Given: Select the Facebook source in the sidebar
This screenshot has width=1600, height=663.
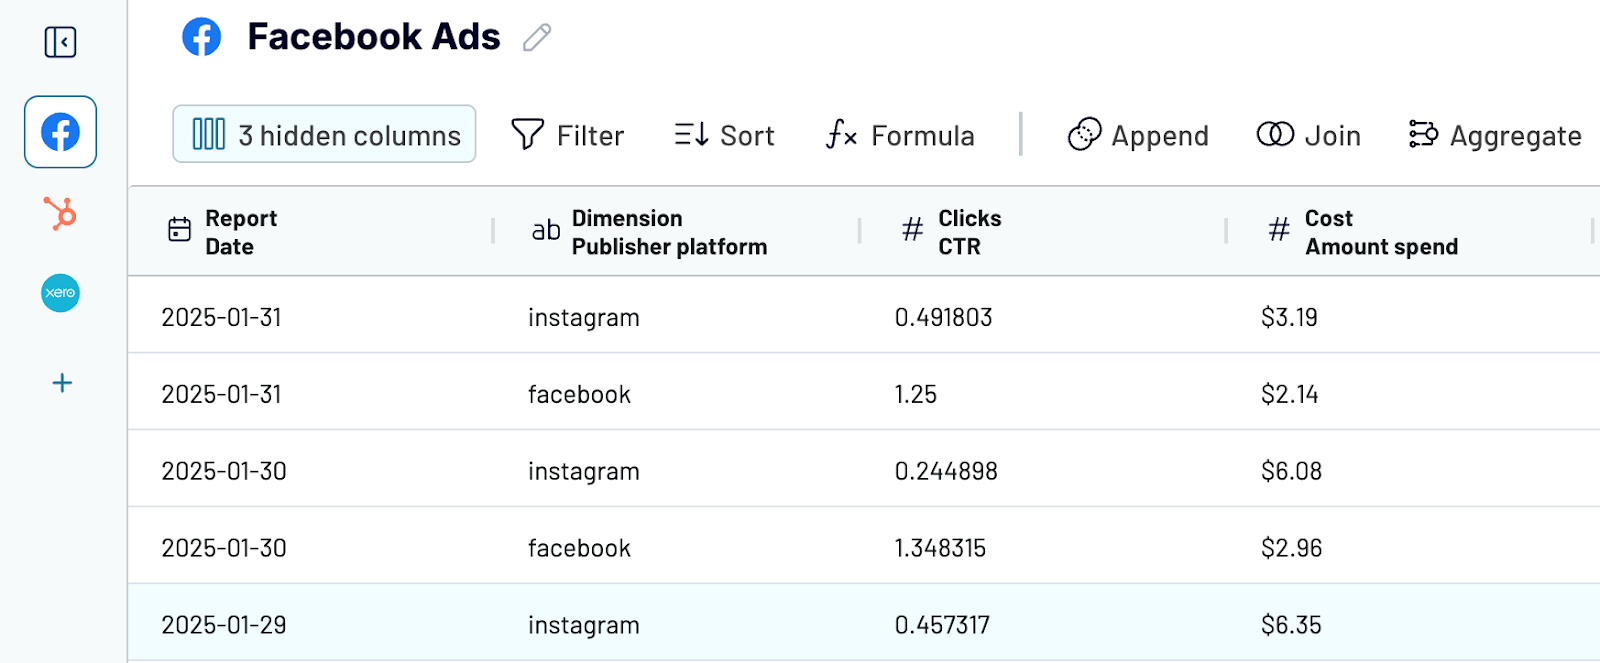Looking at the screenshot, I should [x=59, y=131].
